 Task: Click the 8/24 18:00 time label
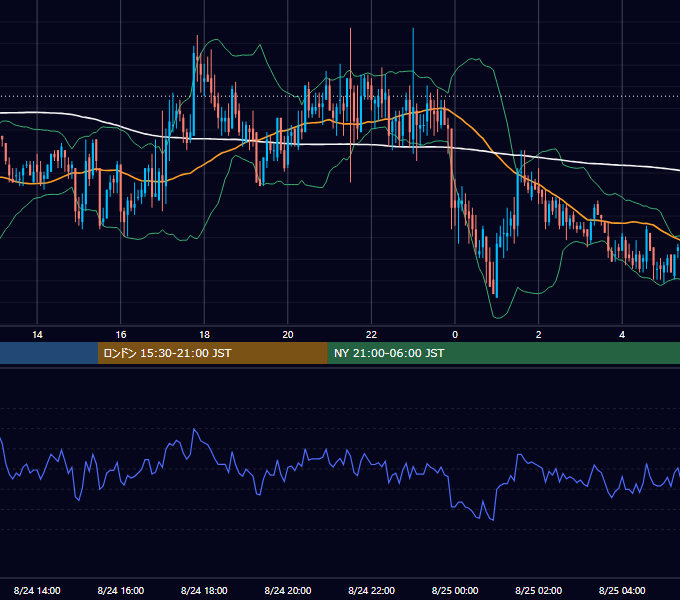click(204, 590)
